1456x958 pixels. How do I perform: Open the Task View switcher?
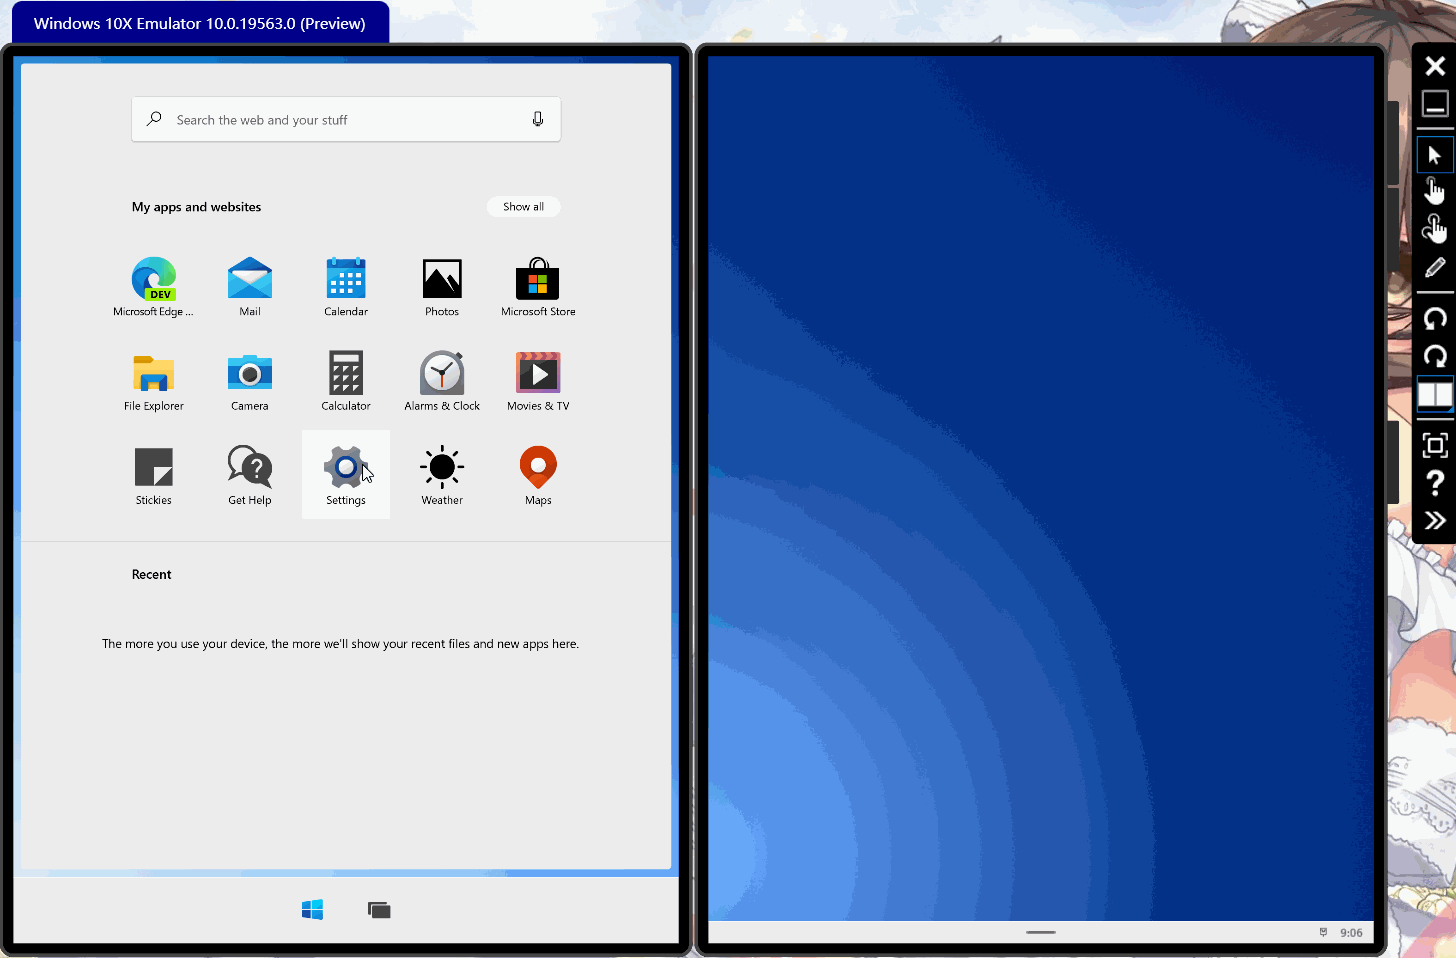click(x=379, y=909)
